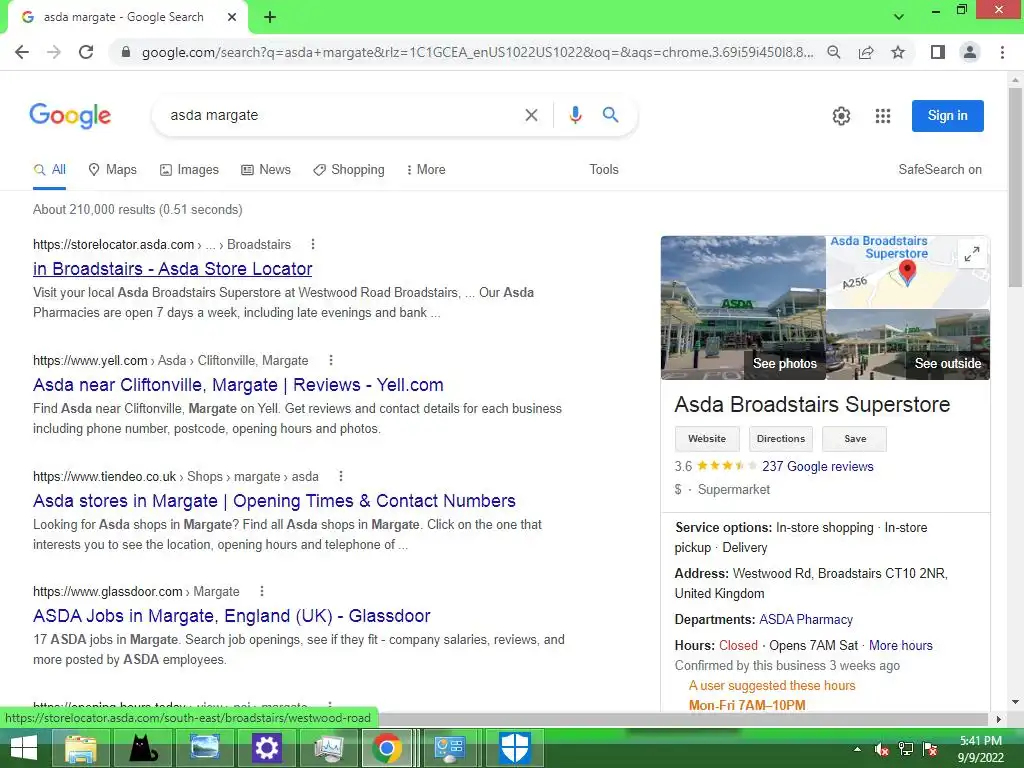Open the browser zoom magnifier icon
Viewport: 1024px width, 768px height.
834,52
